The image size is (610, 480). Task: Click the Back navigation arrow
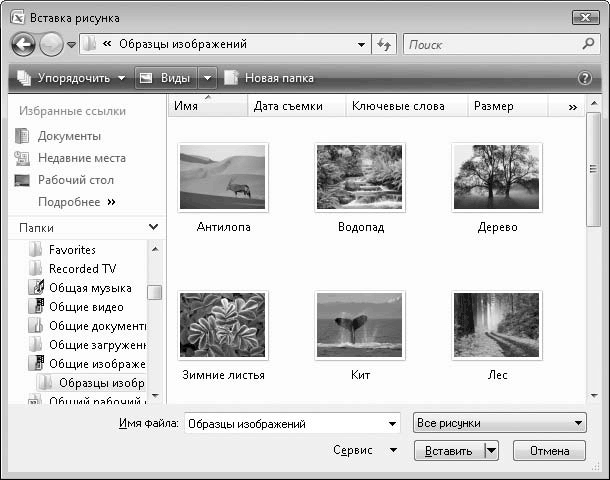point(23,44)
